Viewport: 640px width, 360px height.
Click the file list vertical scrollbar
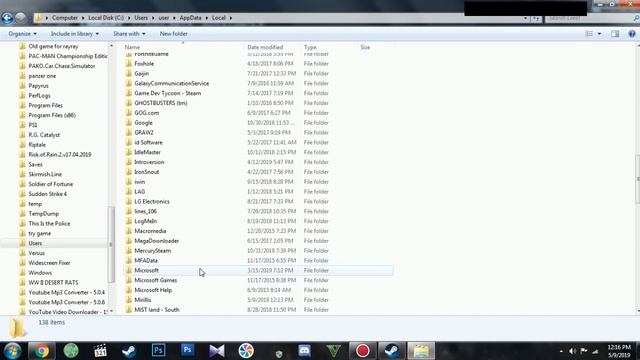click(637, 179)
